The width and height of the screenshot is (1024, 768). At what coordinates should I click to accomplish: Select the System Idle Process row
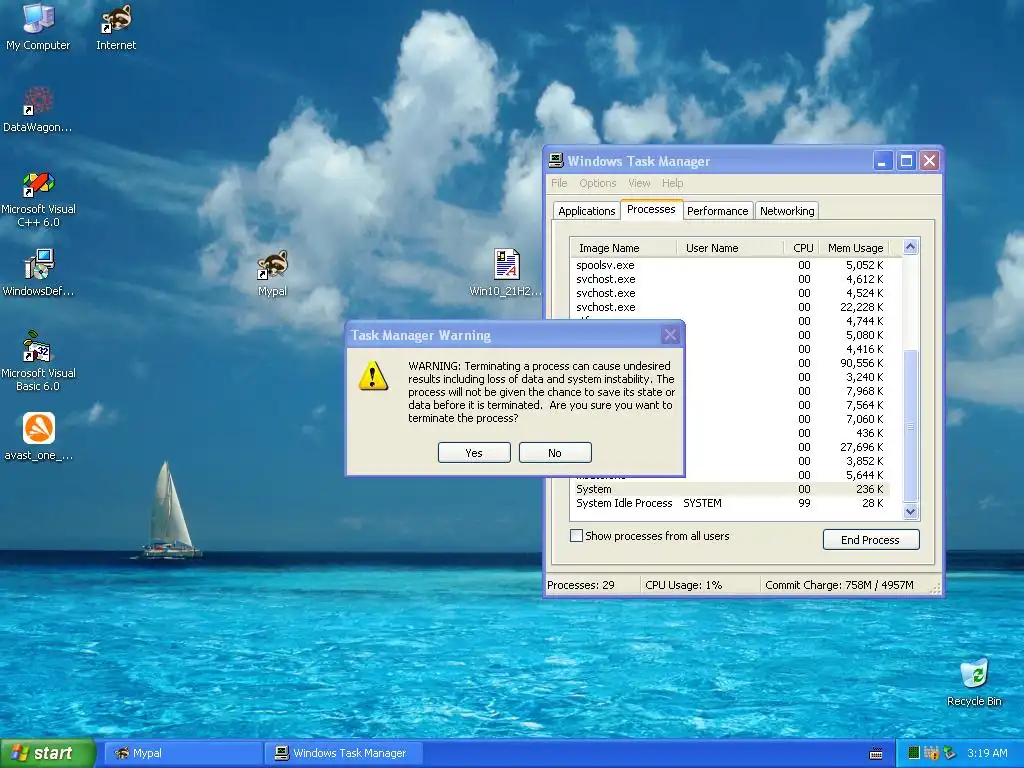tap(730, 504)
